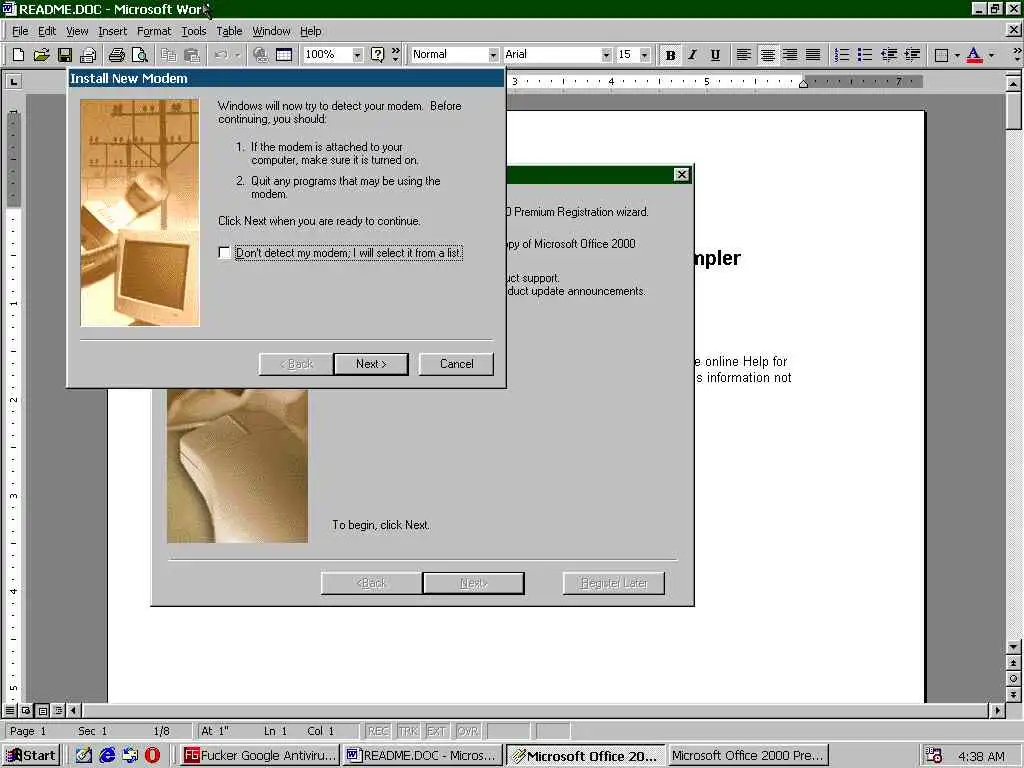Image resolution: width=1024 pixels, height=768 pixels.
Task: Open the zoom percentage dropdown
Action: pyautogui.click(x=357, y=55)
